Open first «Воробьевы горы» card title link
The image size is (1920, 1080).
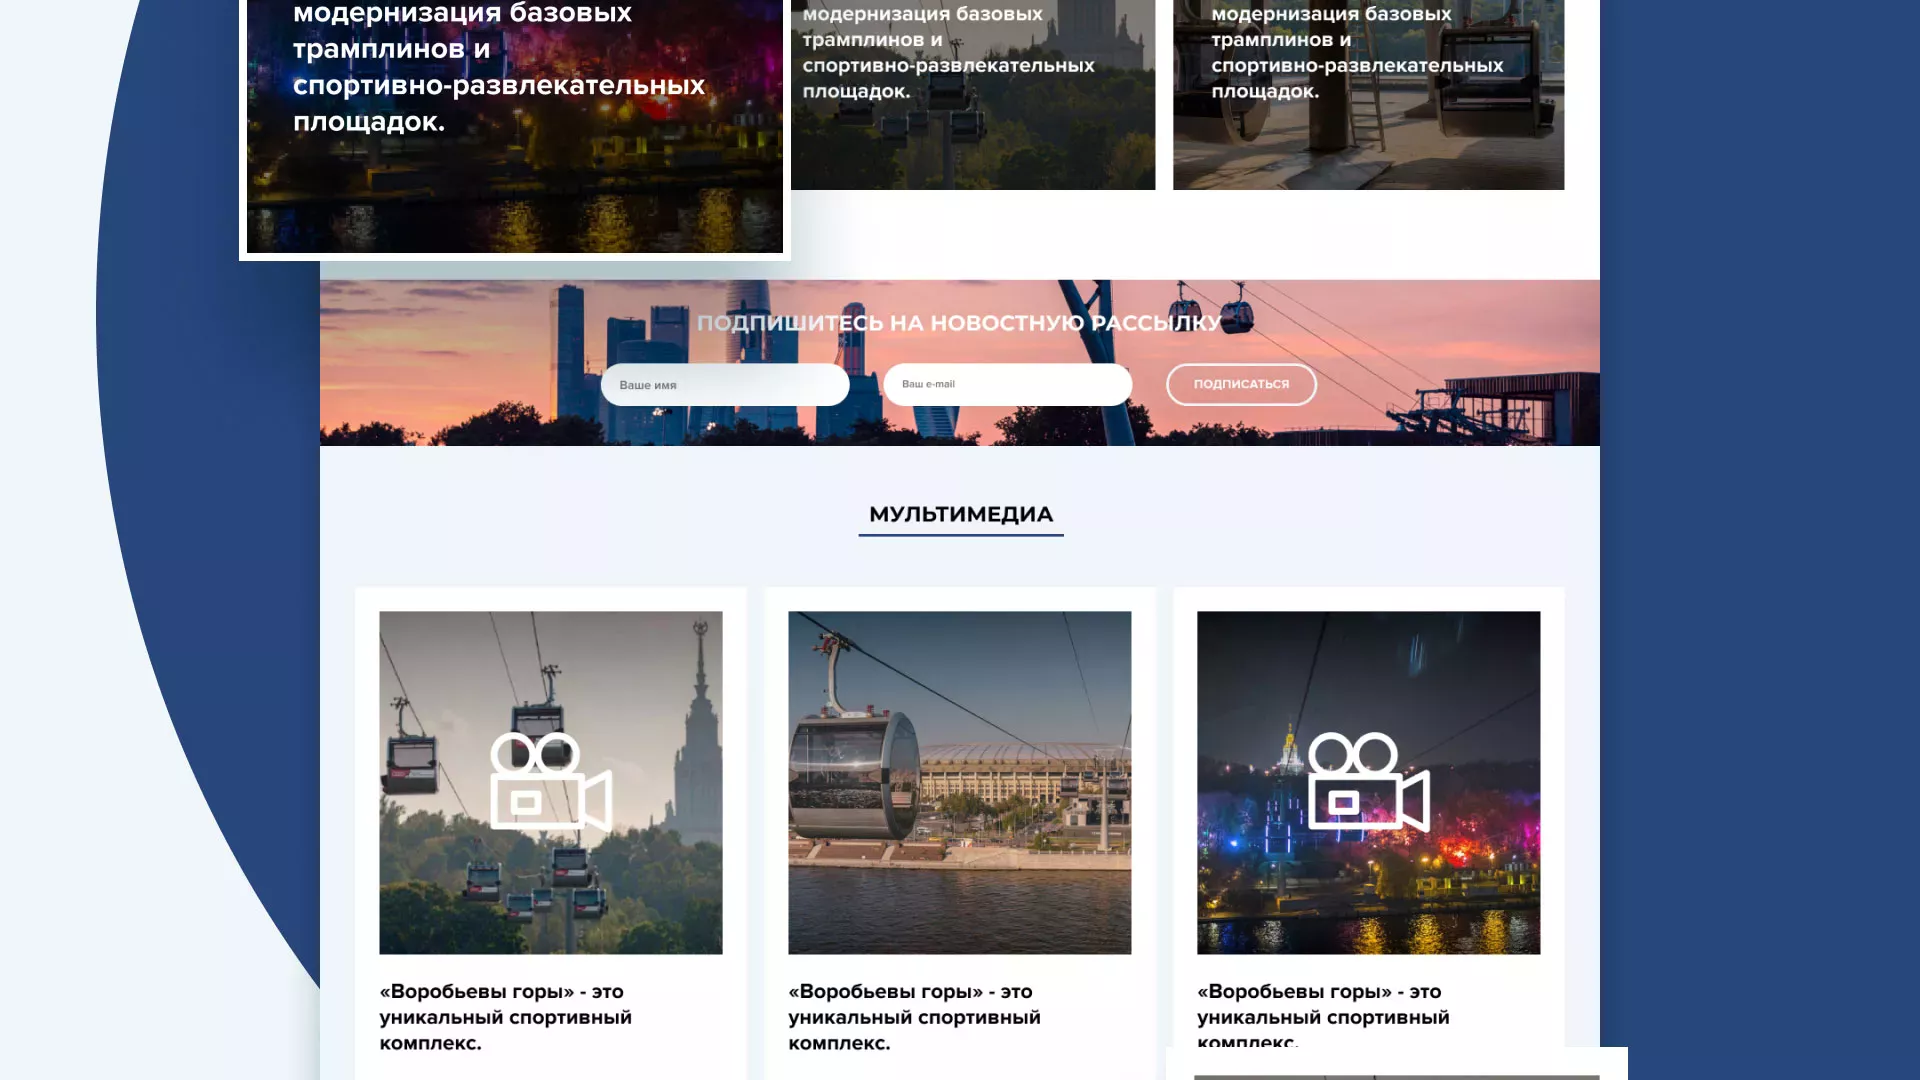point(505,1017)
